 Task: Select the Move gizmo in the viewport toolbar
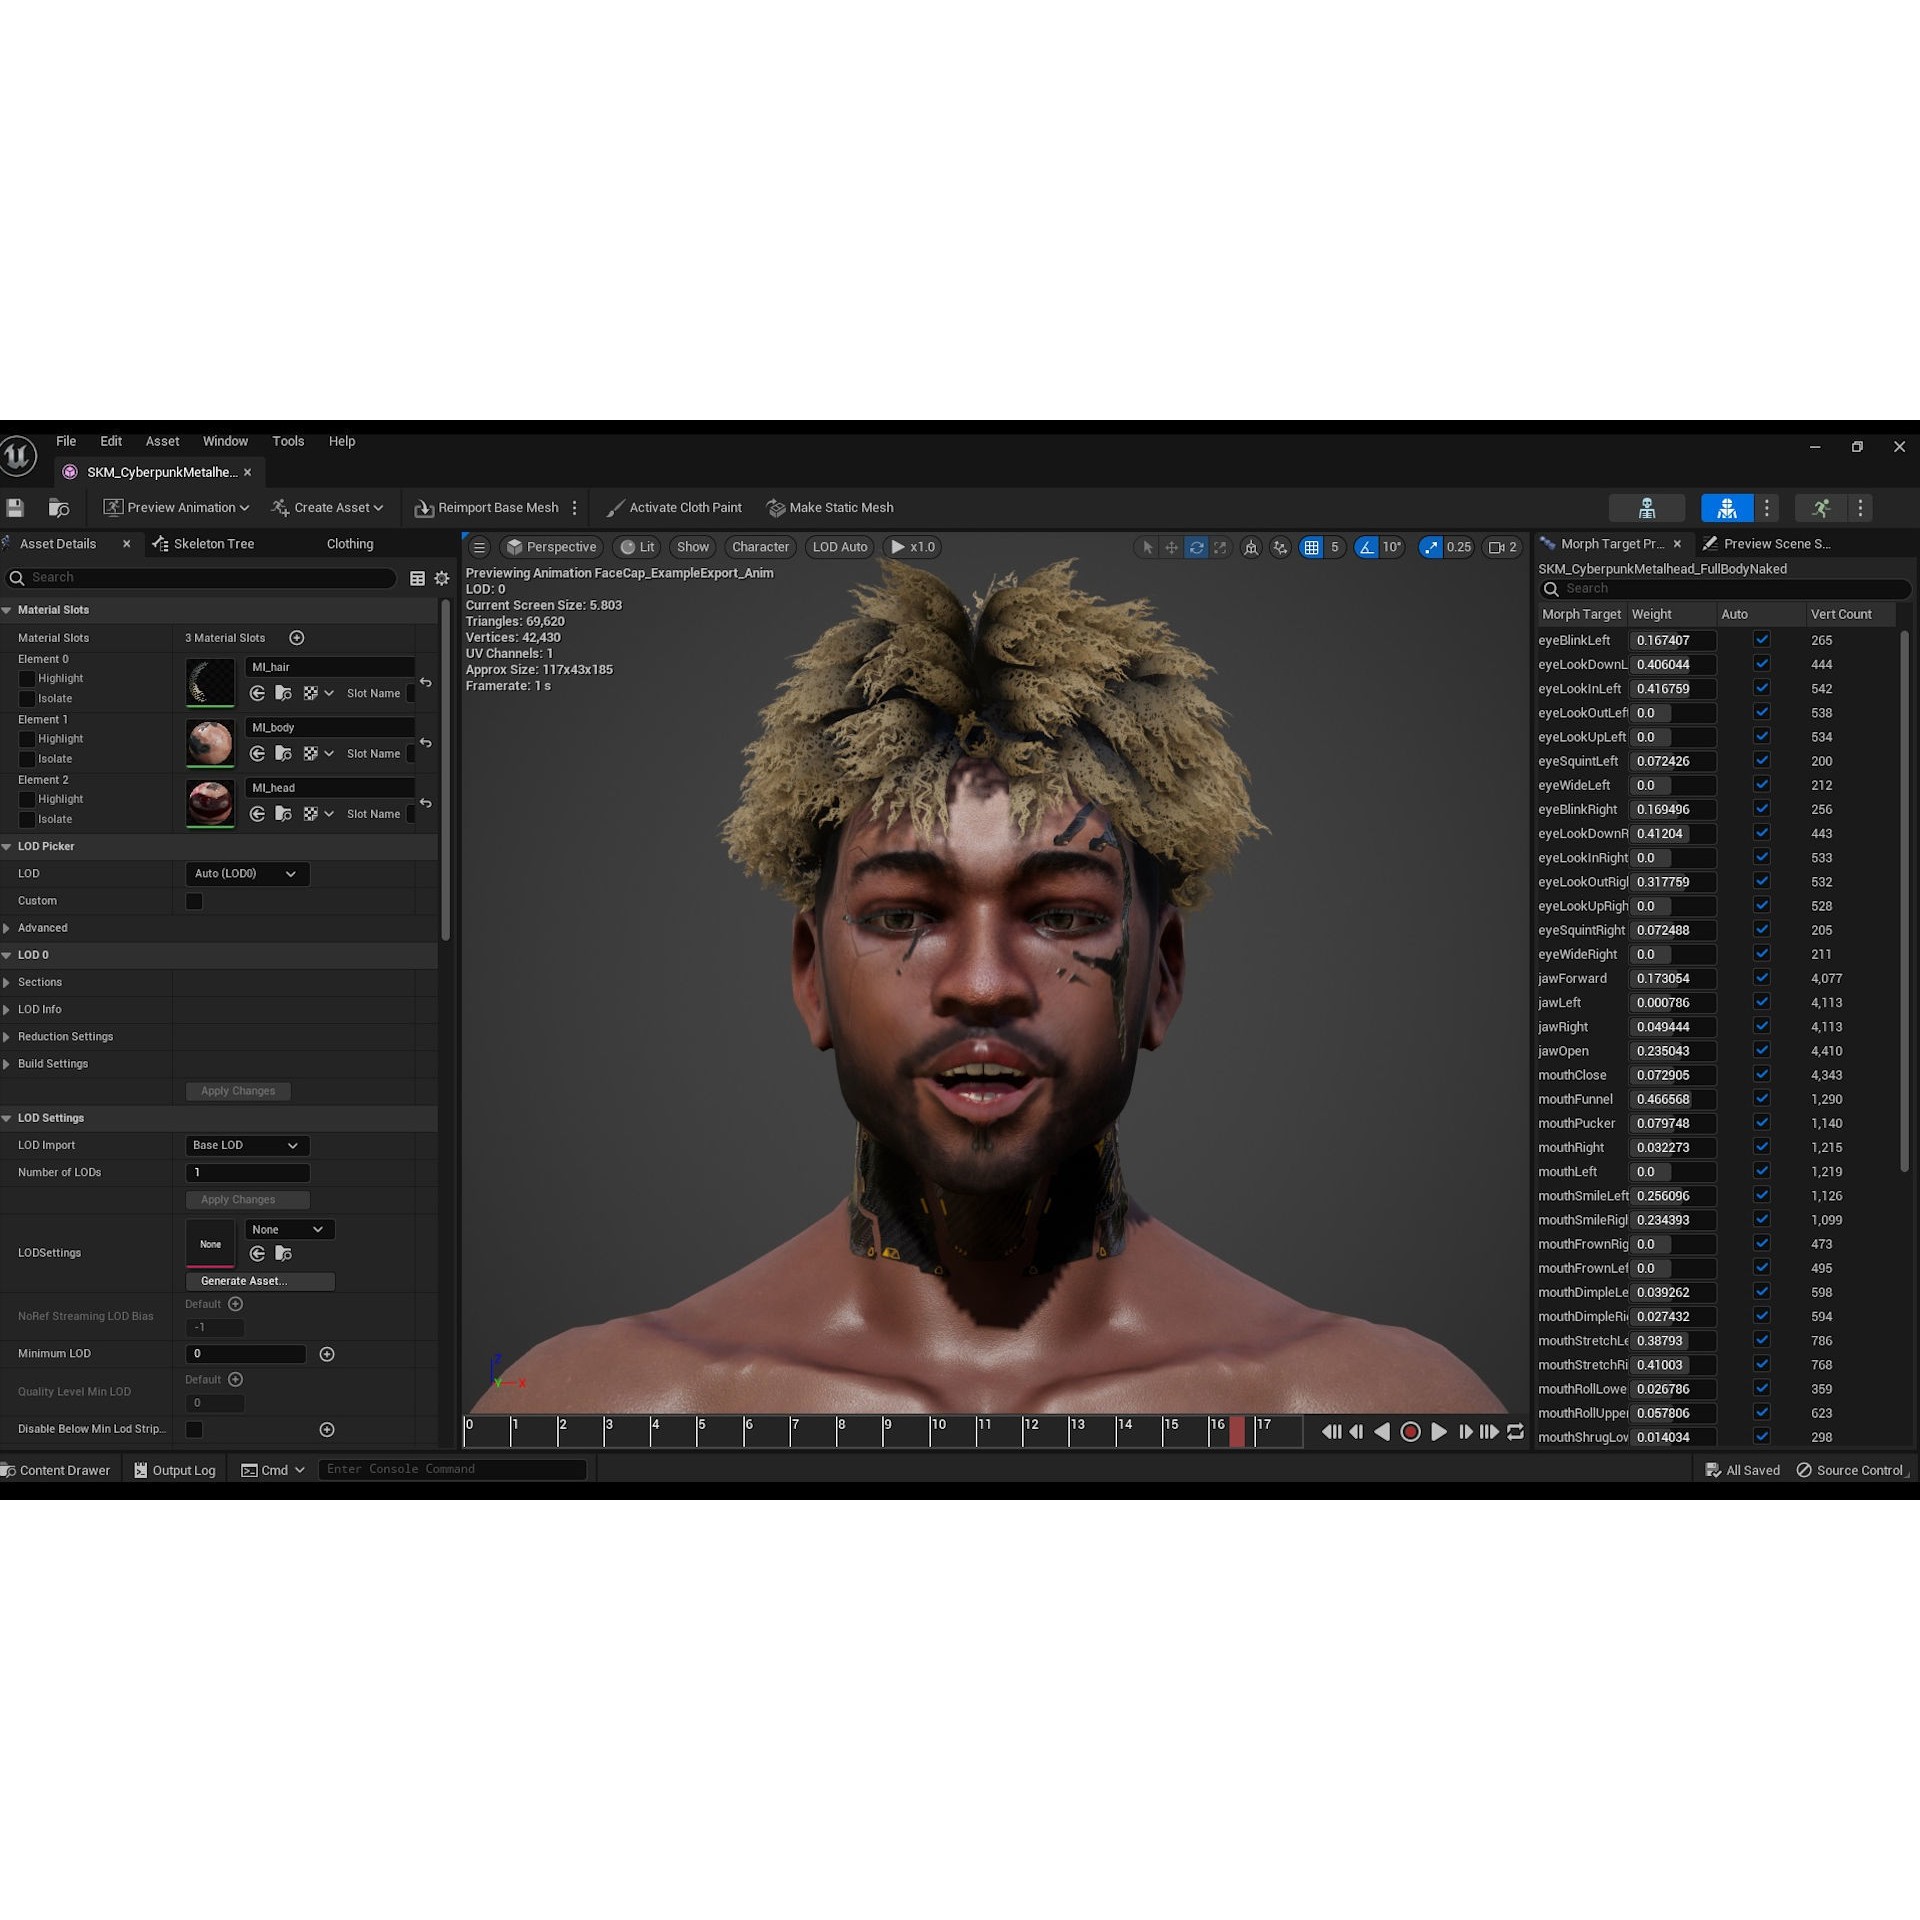pyautogui.click(x=1170, y=547)
